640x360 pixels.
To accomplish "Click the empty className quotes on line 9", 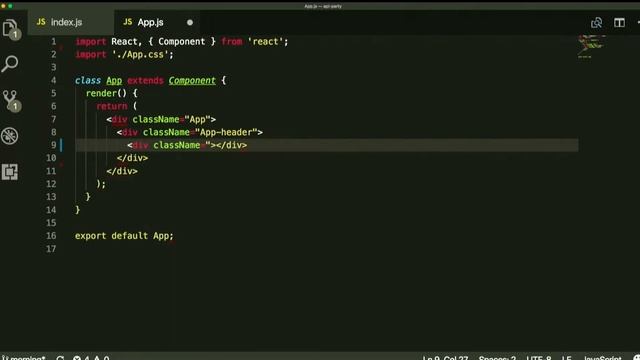I will tap(207, 145).
